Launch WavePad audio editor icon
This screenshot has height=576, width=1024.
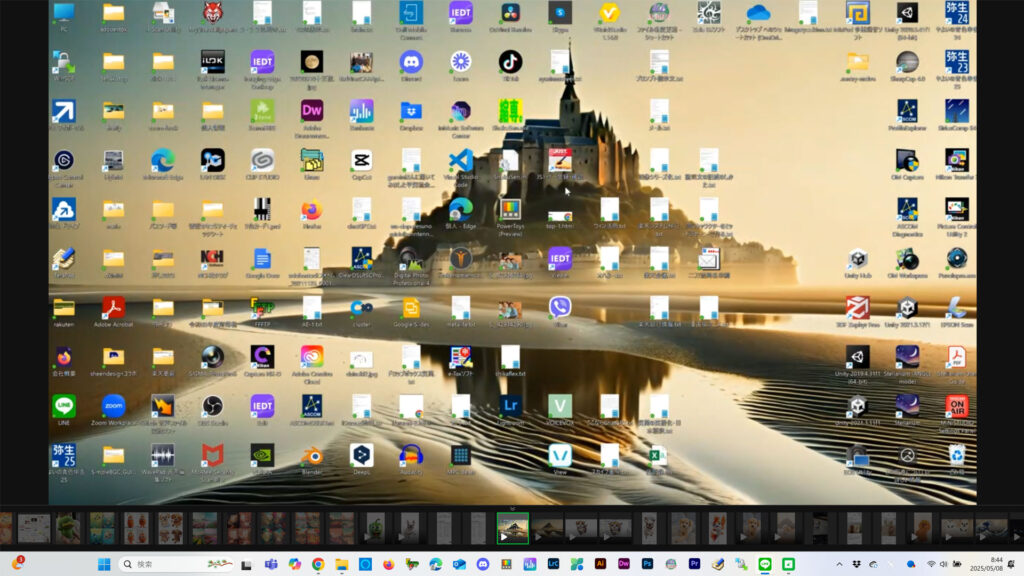coord(163,456)
